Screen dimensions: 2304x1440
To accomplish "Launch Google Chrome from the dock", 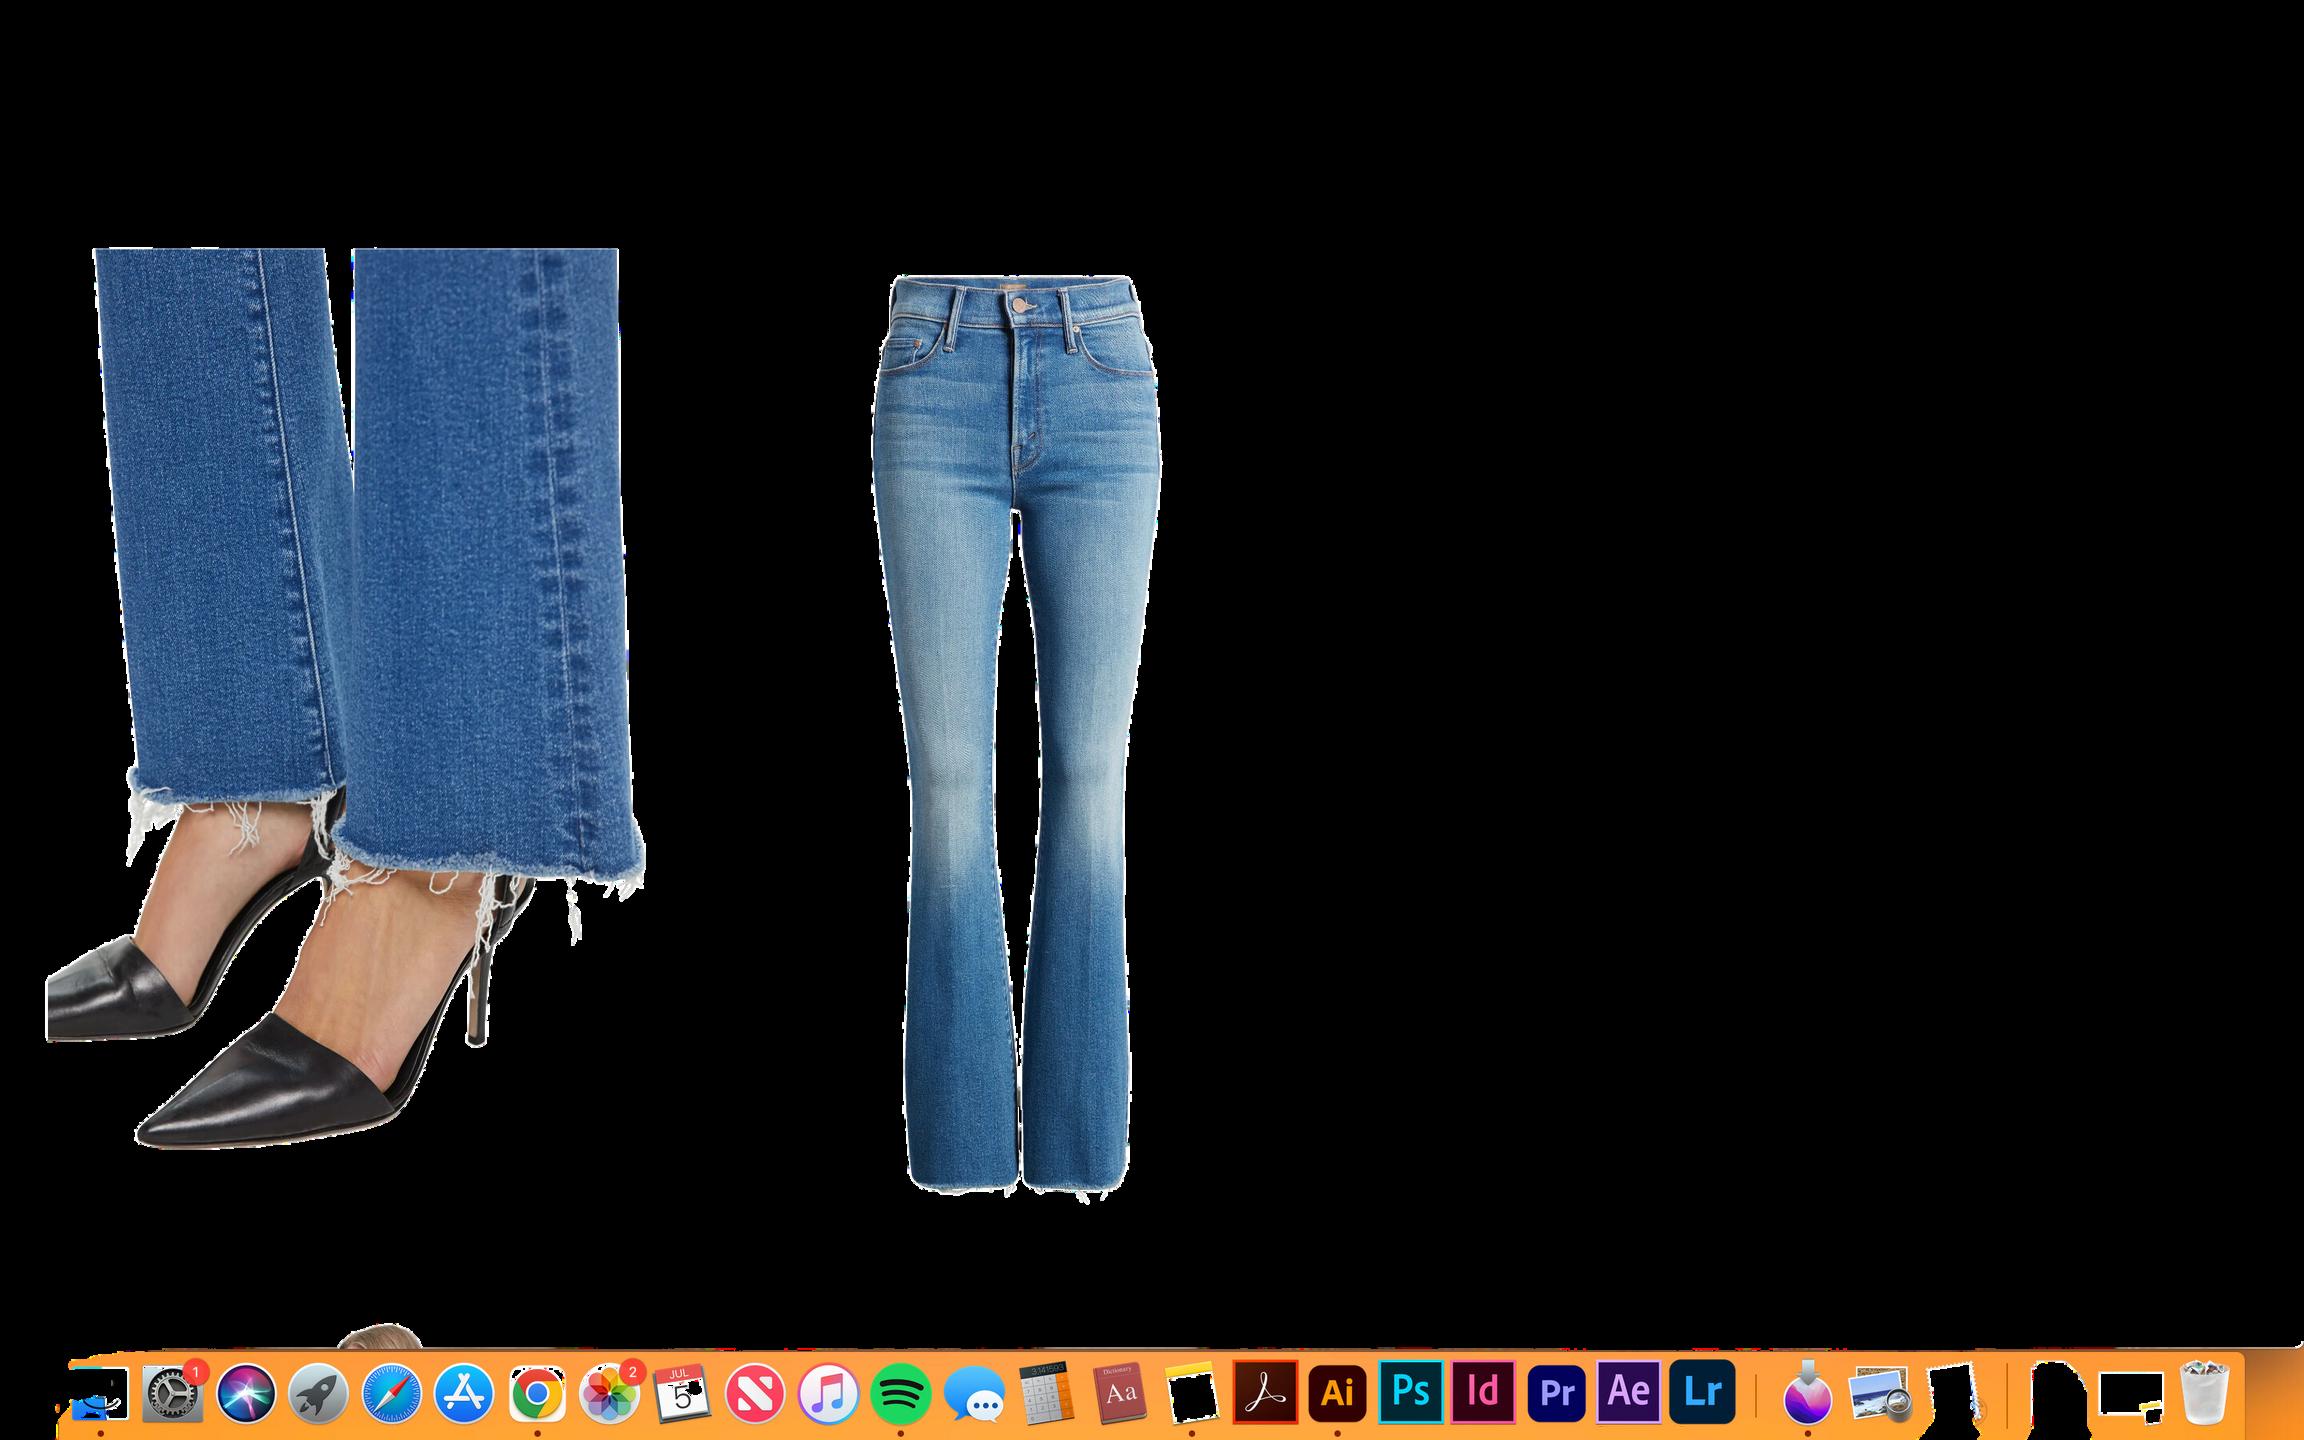I will (537, 1393).
